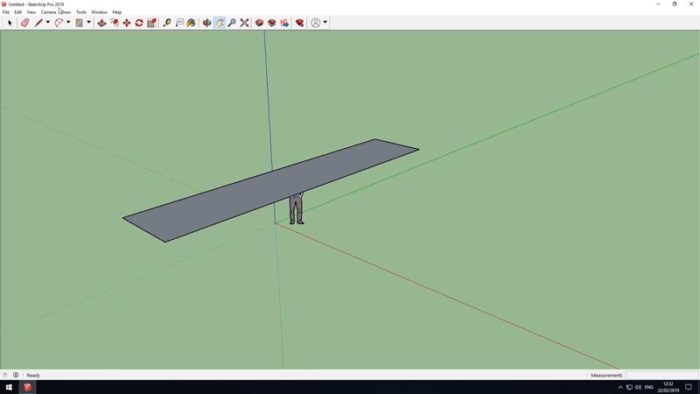Click the Ready status text
Image resolution: width=700 pixels, height=394 pixels.
tap(33, 375)
